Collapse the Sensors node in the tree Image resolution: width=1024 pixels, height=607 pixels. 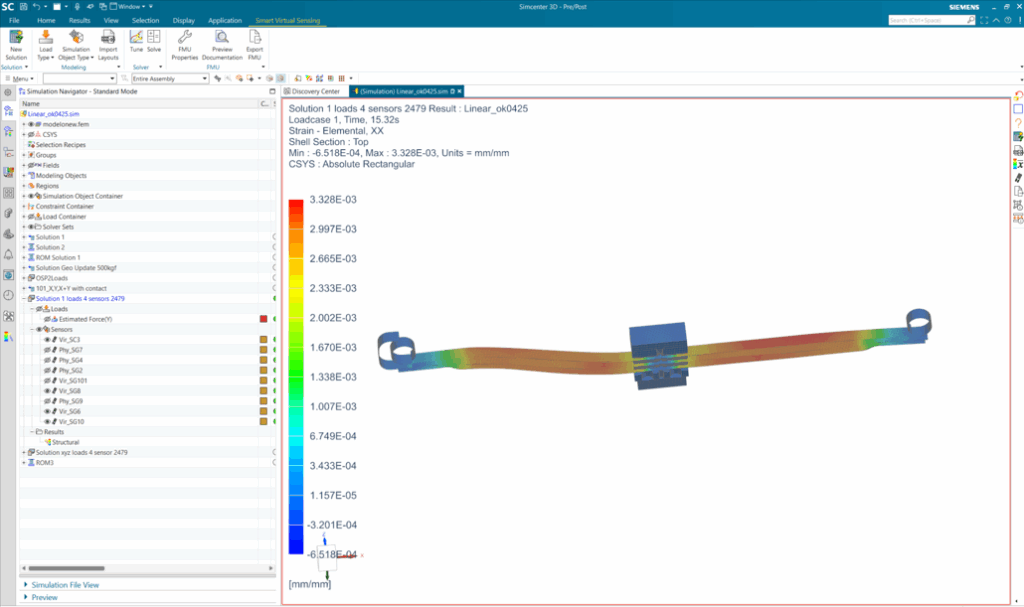(32, 329)
